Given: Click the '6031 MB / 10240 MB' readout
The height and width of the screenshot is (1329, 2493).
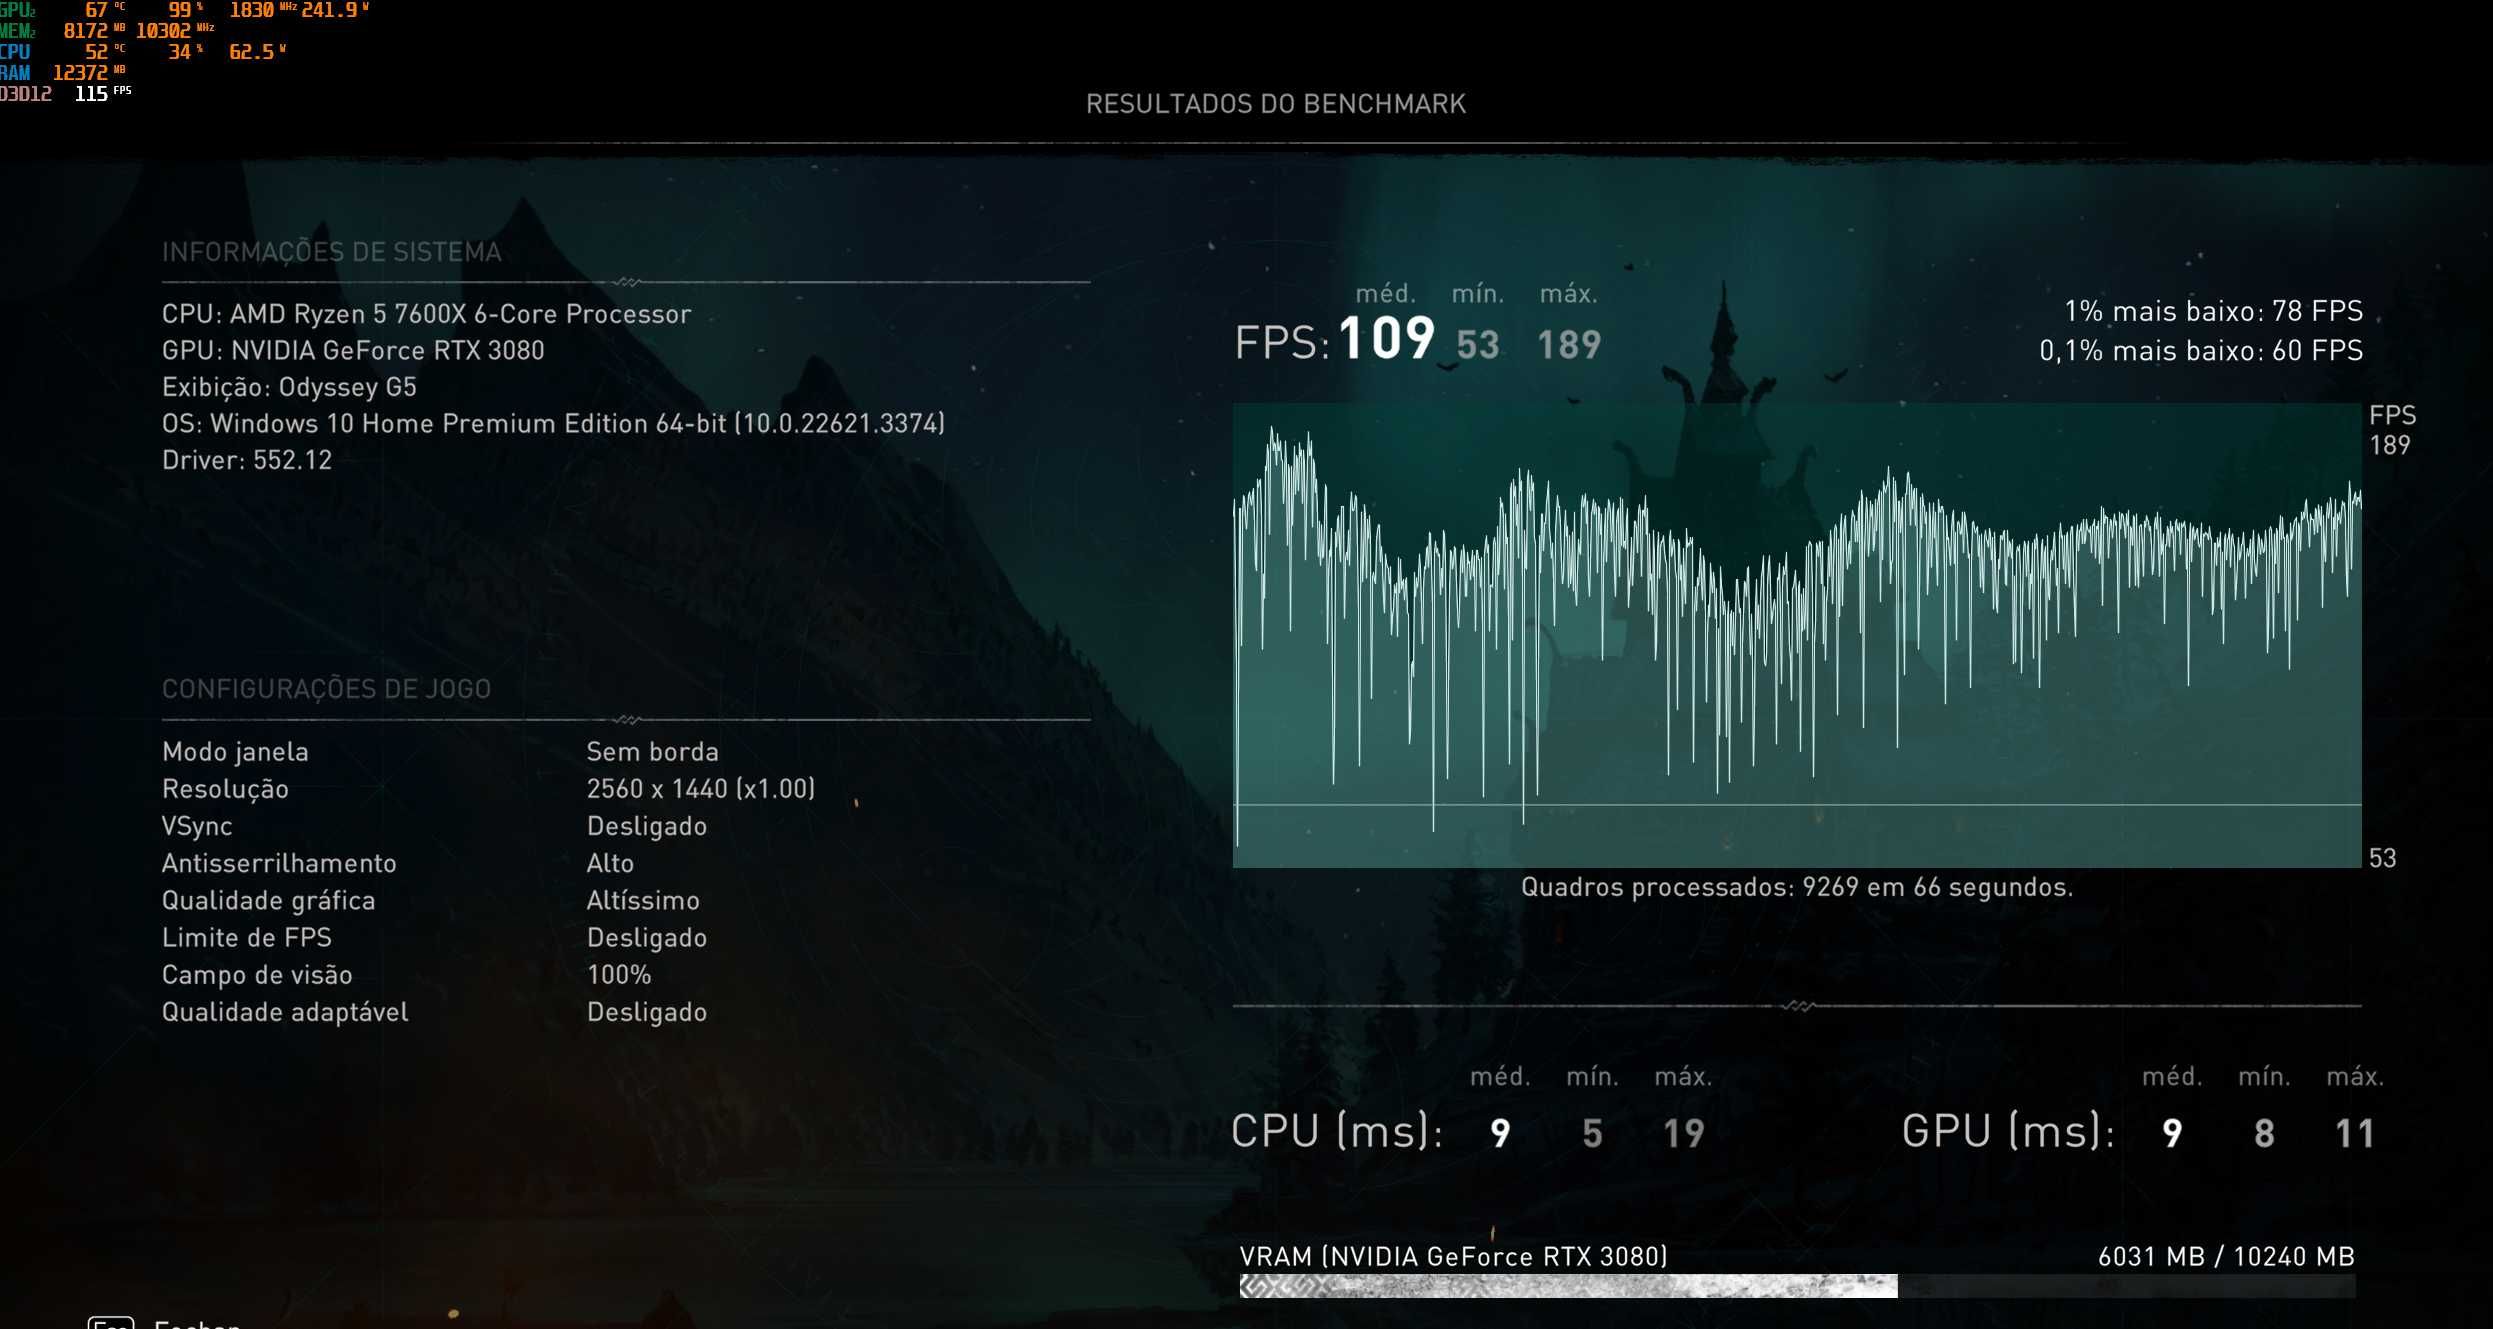Looking at the screenshot, I should click(2226, 1257).
